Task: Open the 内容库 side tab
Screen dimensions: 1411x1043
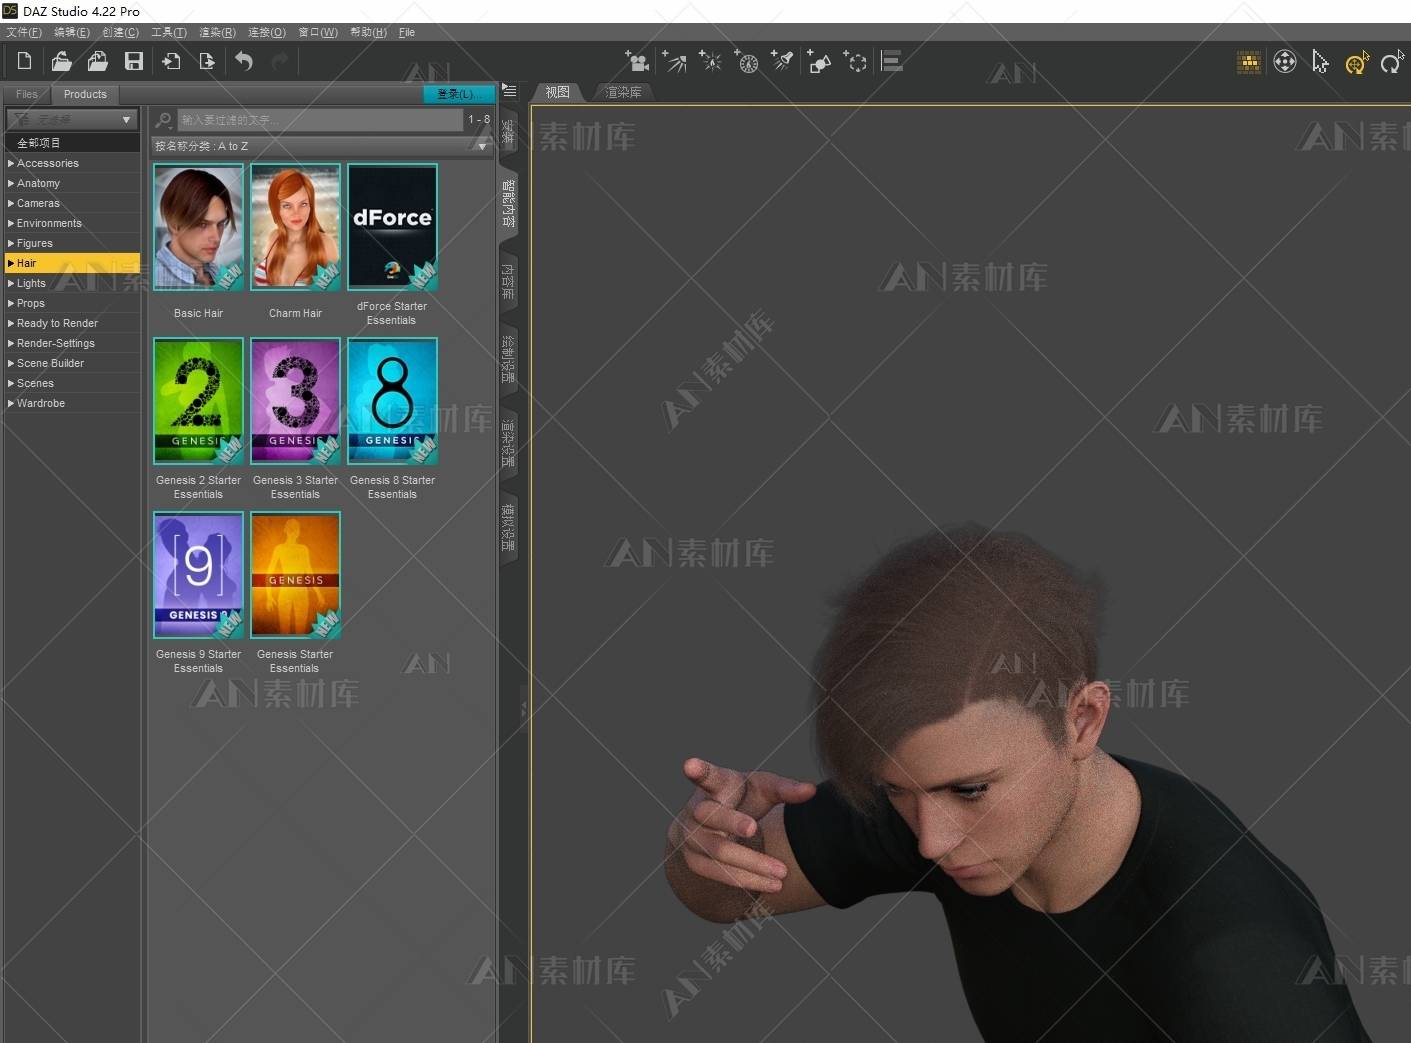Action: (508, 282)
